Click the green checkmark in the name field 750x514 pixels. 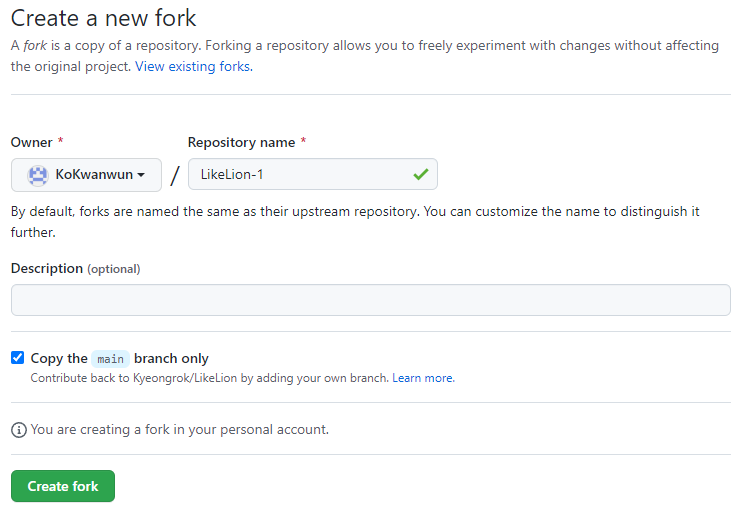pyautogui.click(x=420, y=175)
